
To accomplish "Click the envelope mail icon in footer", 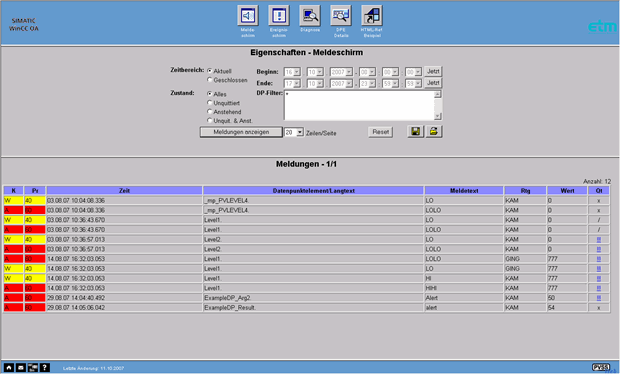I will (21, 368).
